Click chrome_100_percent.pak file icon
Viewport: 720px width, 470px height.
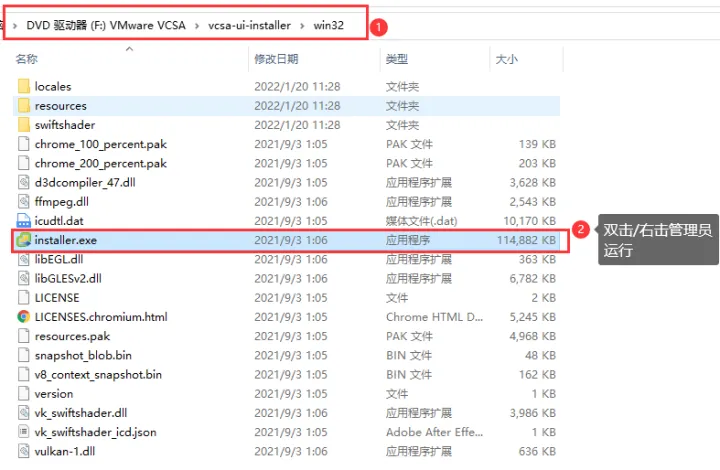(23, 144)
